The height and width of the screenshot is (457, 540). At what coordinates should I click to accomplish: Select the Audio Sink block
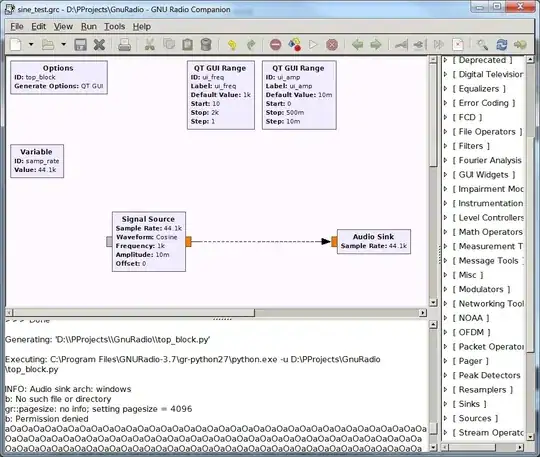click(x=374, y=241)
